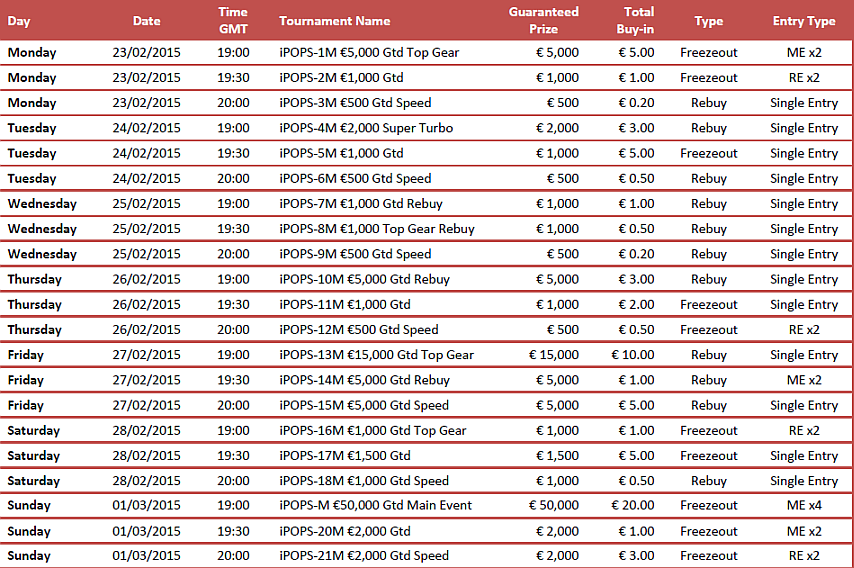Select 'iPOPS-17M €1,500 Gtd' tournament name
854x568 pixels.
(345, 456)
